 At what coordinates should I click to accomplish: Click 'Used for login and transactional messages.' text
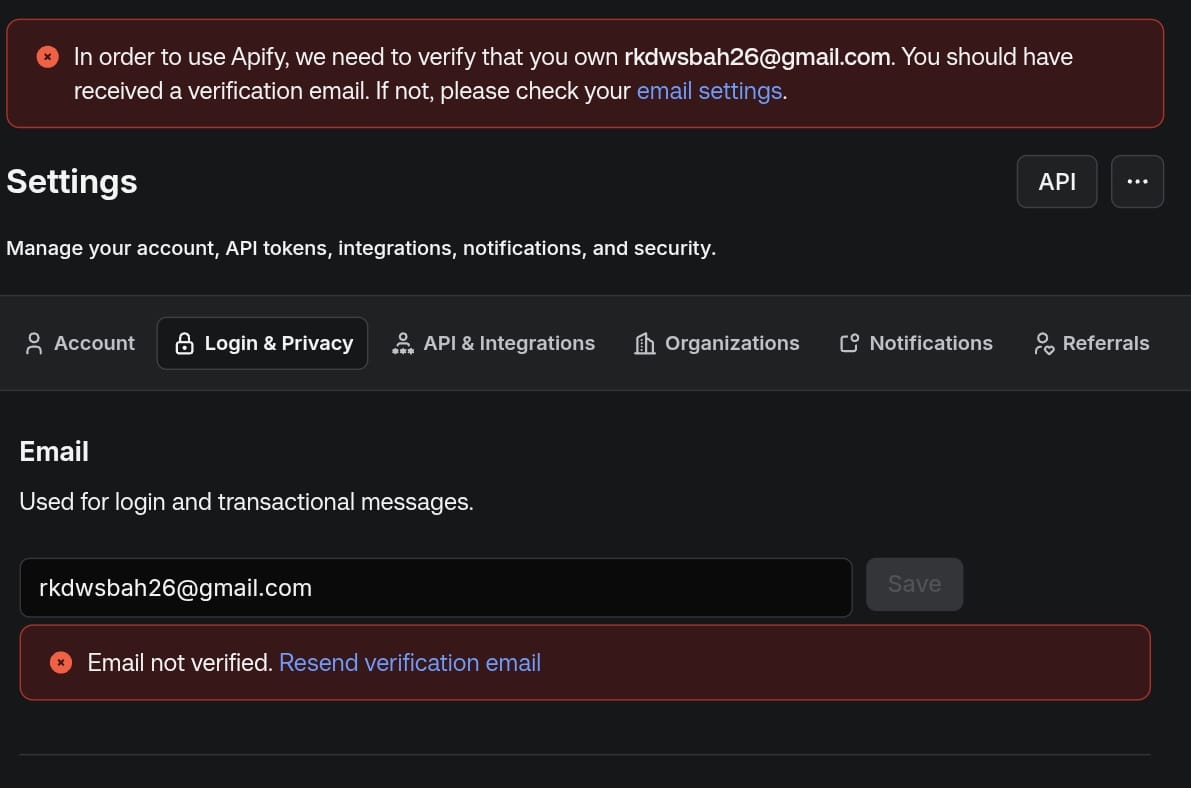pos(246,502)
